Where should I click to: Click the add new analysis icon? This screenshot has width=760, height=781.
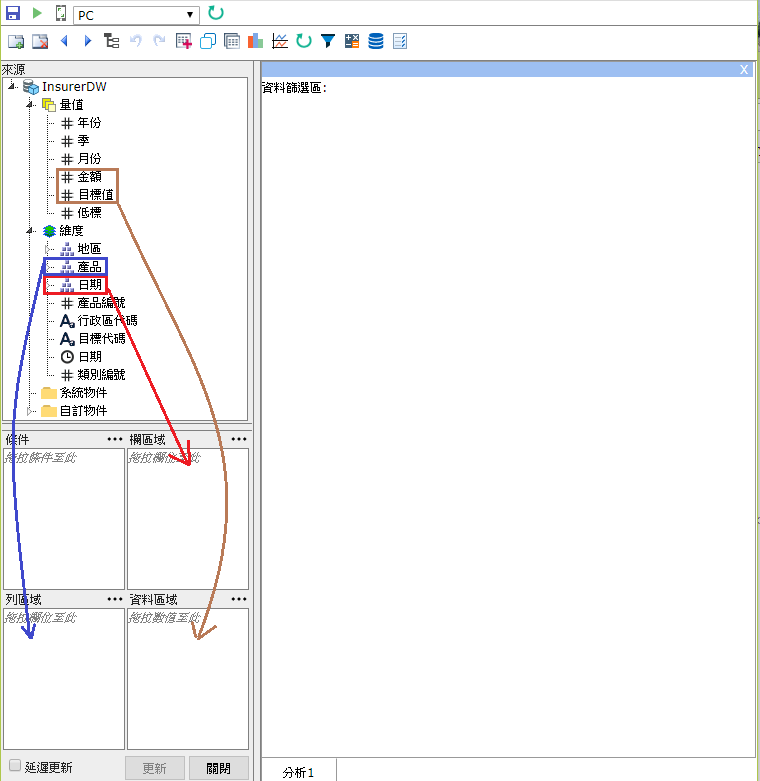(x=16, y=41)
